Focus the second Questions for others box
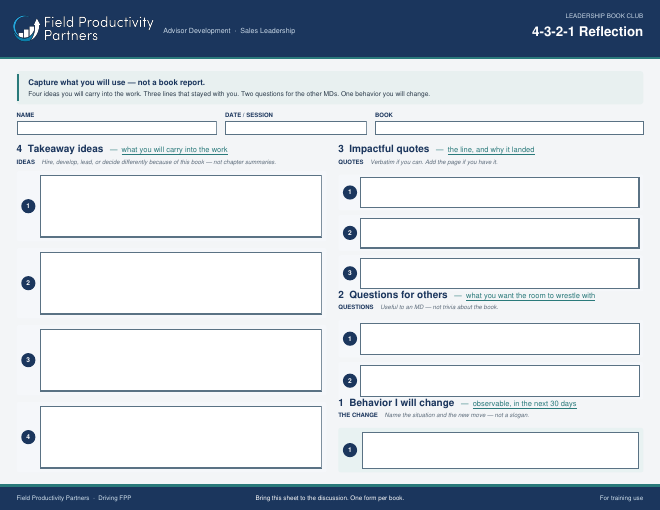 (500, 381)
